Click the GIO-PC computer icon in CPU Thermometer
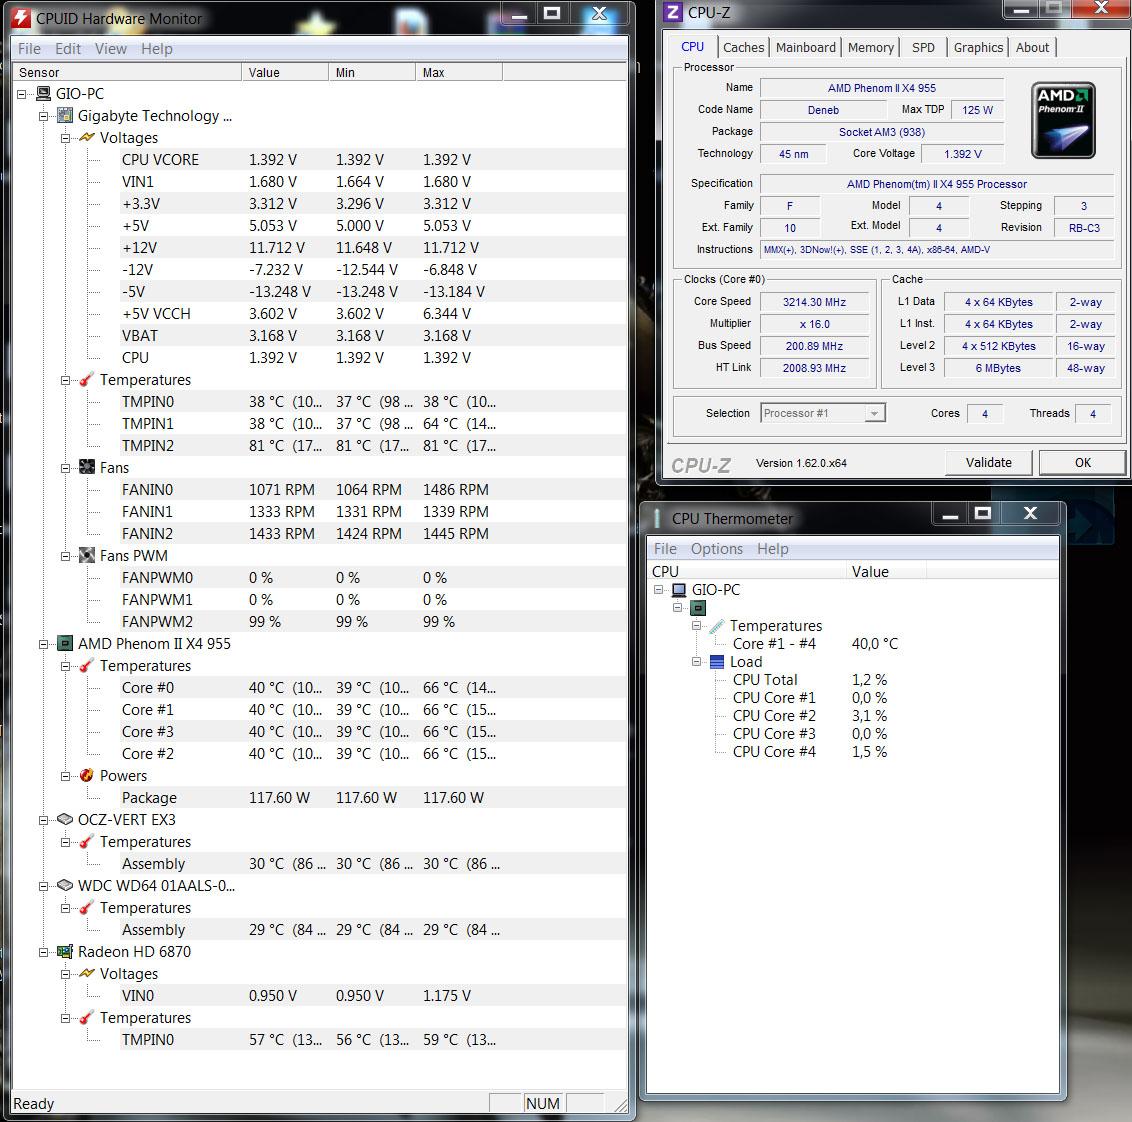This screenshot has width=1132, height=1122. (679, 590)
